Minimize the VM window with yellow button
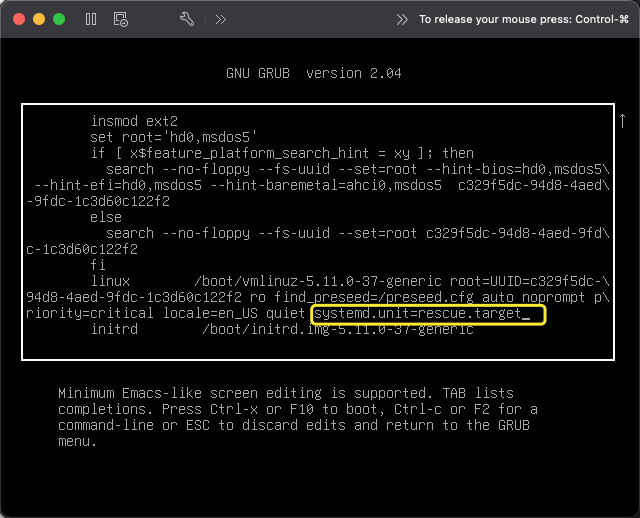Image resolution: width=640 pixels, height=518 pixels. point(39,19)
